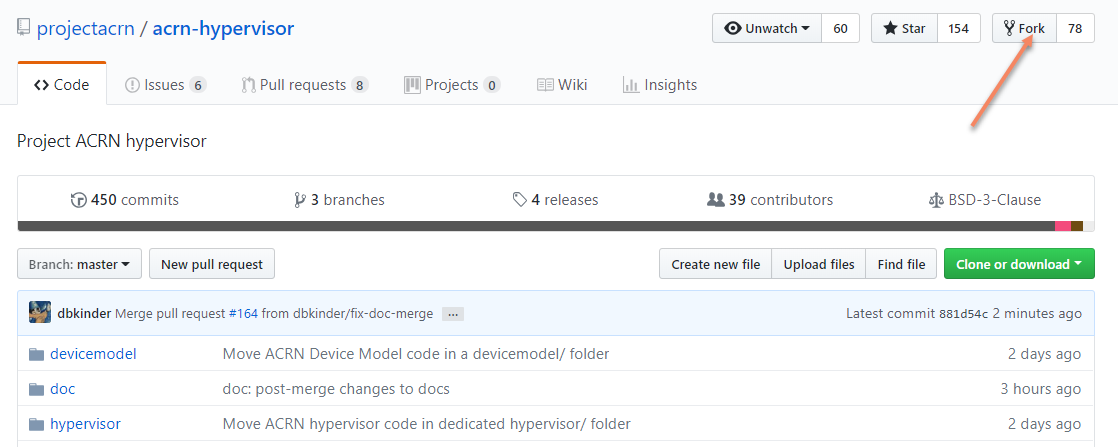Open the 39 contributors list
1118x447 pixels.
[770, 200]
